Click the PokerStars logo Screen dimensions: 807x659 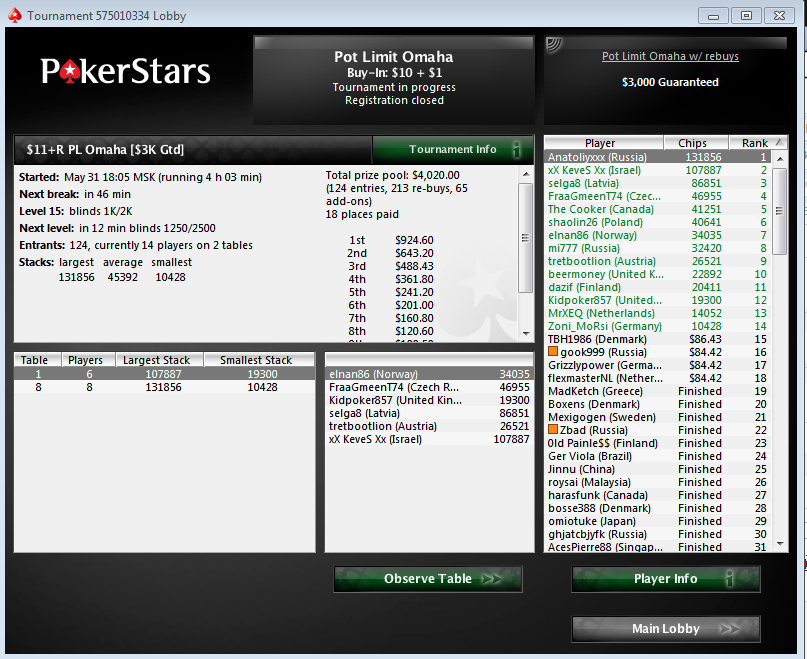click(x=126, y=71)
